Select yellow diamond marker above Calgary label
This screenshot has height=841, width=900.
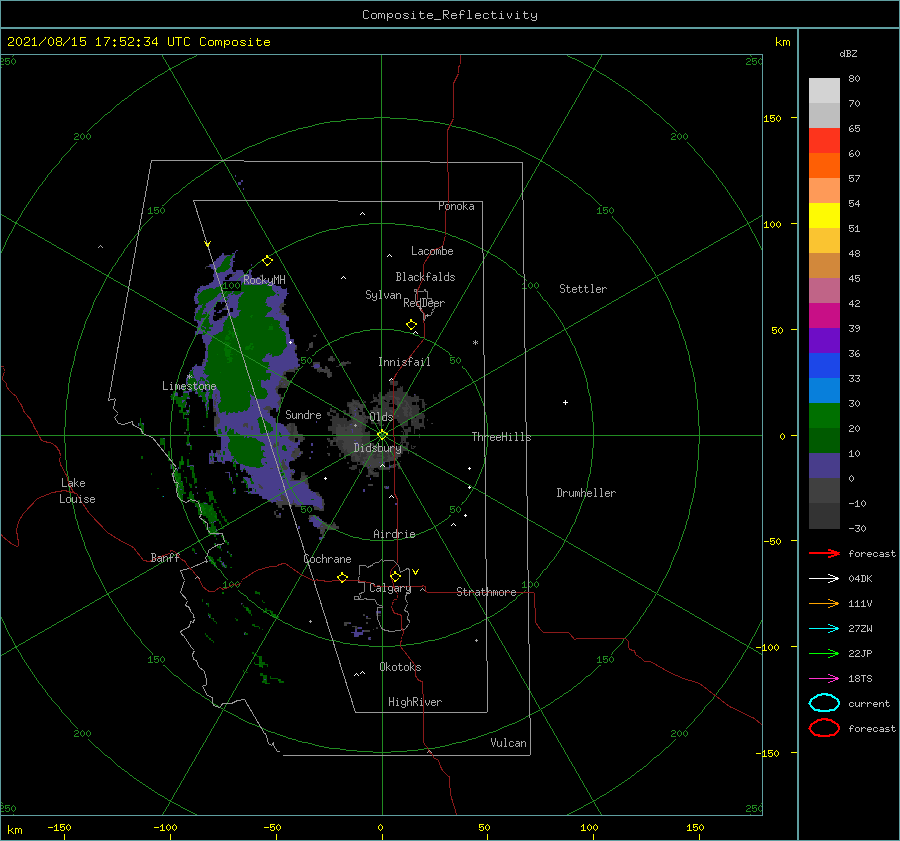(395, 576)
